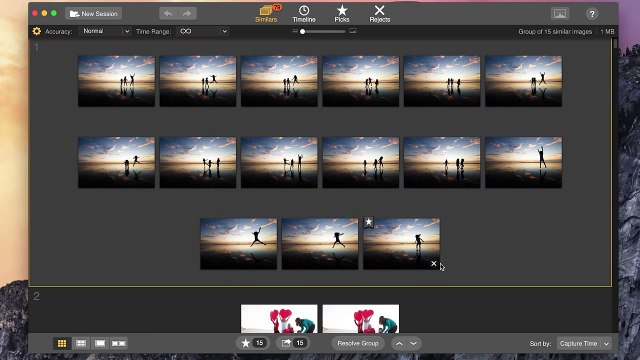Reject the last thumbnail with X mark
The width and height of the screenshot is (640, 360).
[433, 264]
